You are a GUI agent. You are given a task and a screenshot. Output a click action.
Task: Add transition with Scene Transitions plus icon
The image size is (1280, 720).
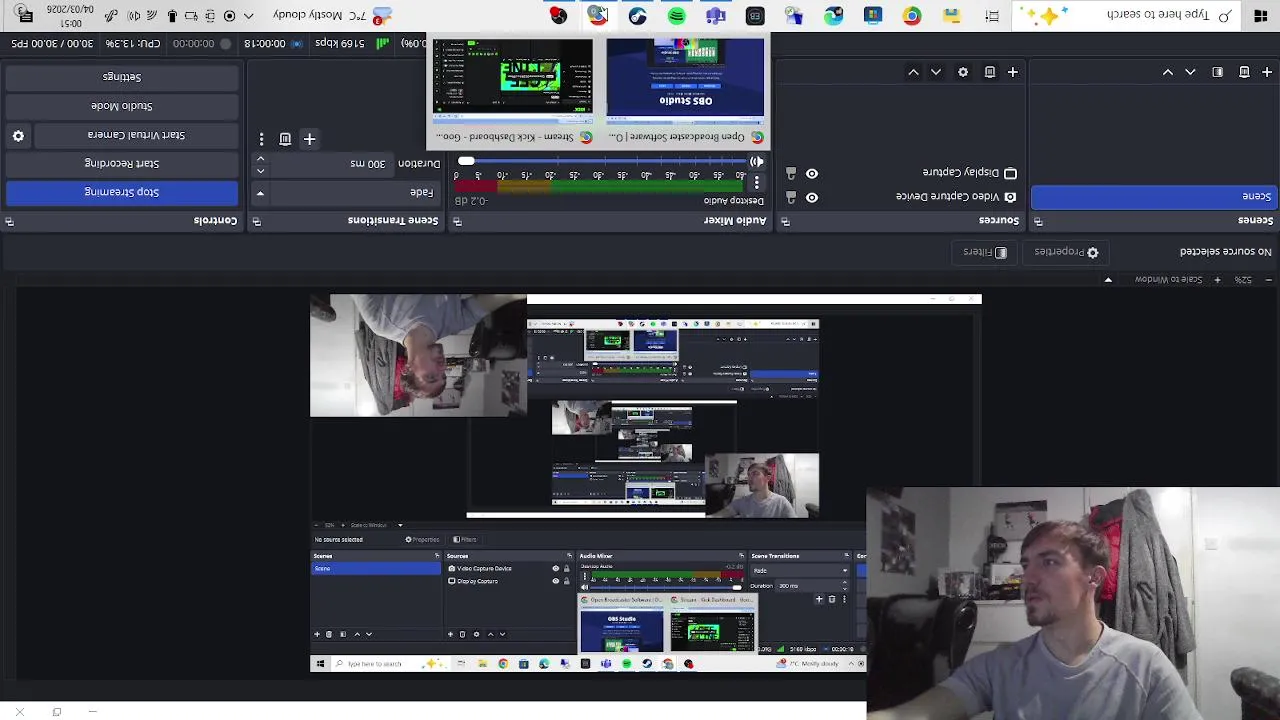[x=309, y=139]
